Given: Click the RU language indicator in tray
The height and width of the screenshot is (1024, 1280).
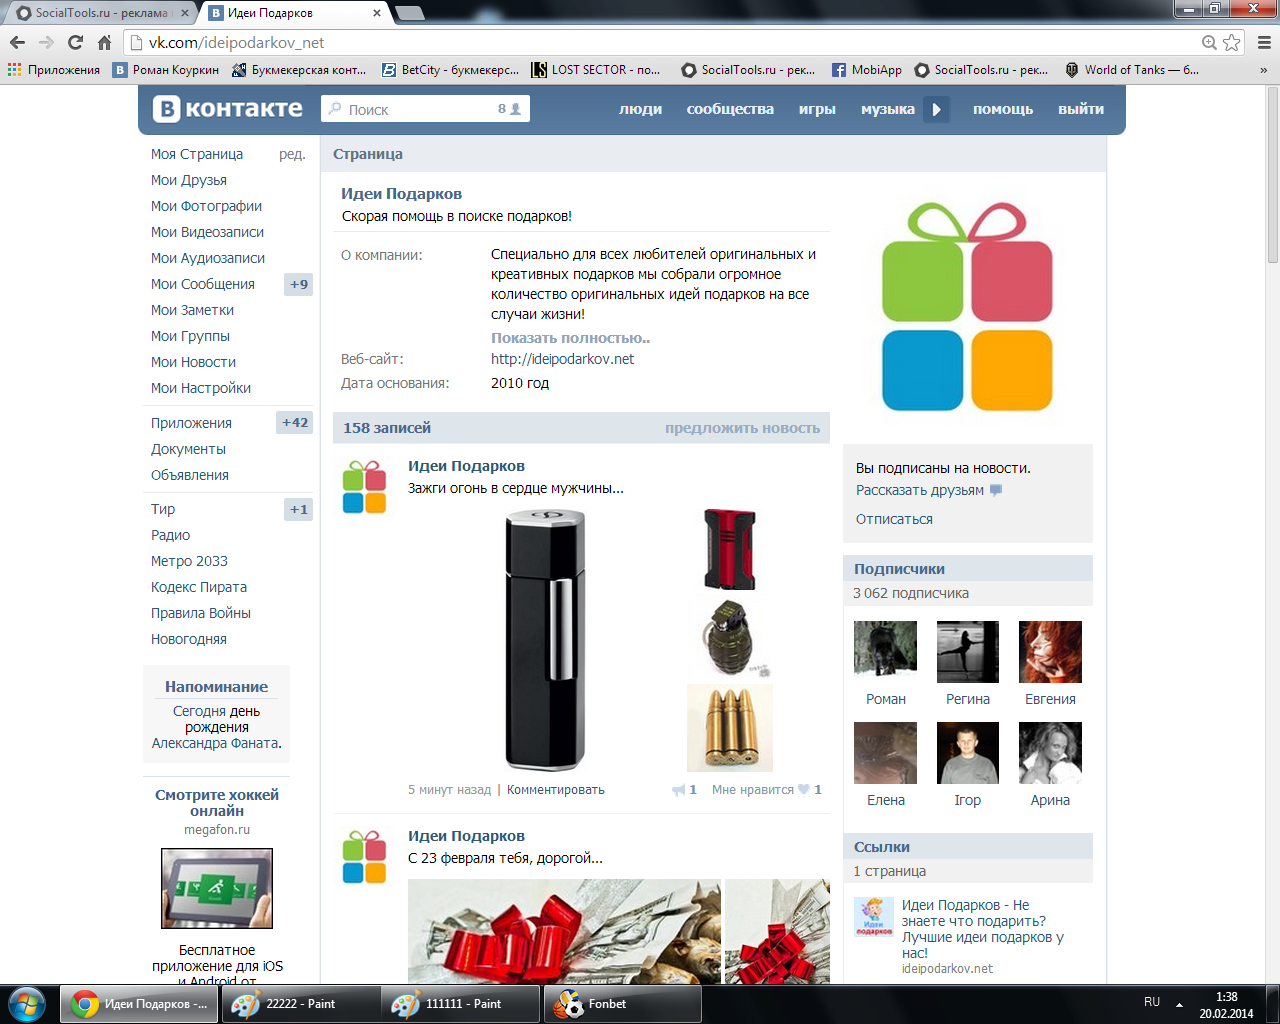Looking at the screenshot, I should 1152,1002.
